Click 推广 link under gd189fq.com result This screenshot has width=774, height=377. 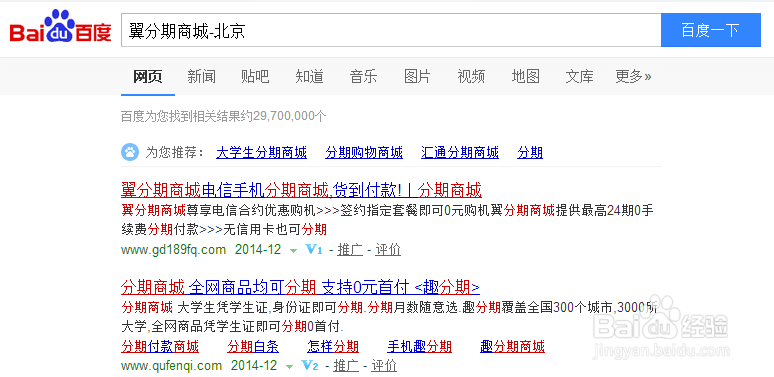tap(350, 250)
